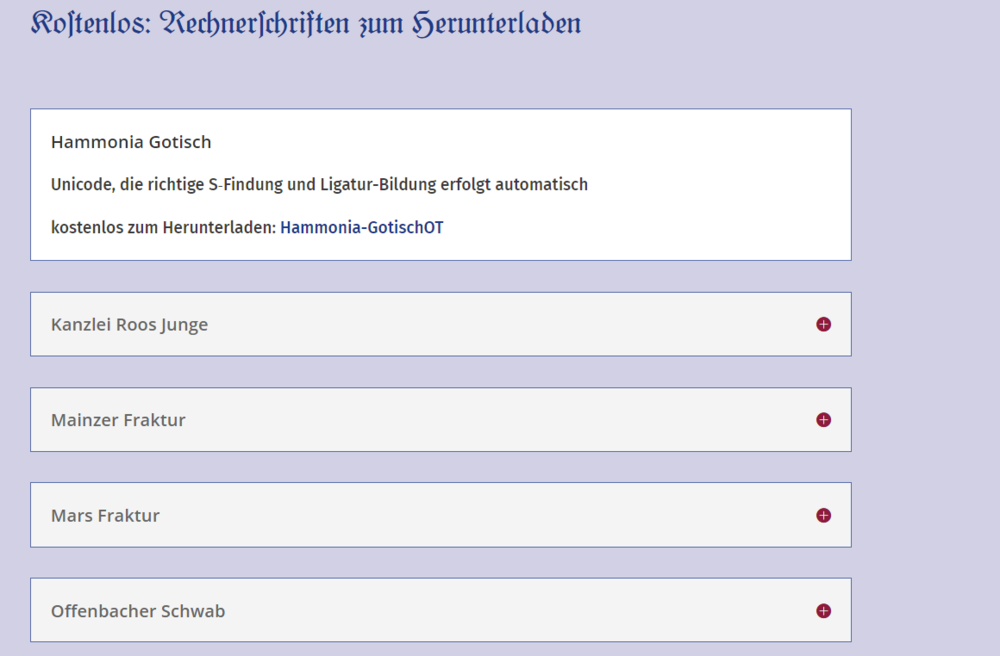Open the Mars Fraktur section title

click(x=105, y=516)
